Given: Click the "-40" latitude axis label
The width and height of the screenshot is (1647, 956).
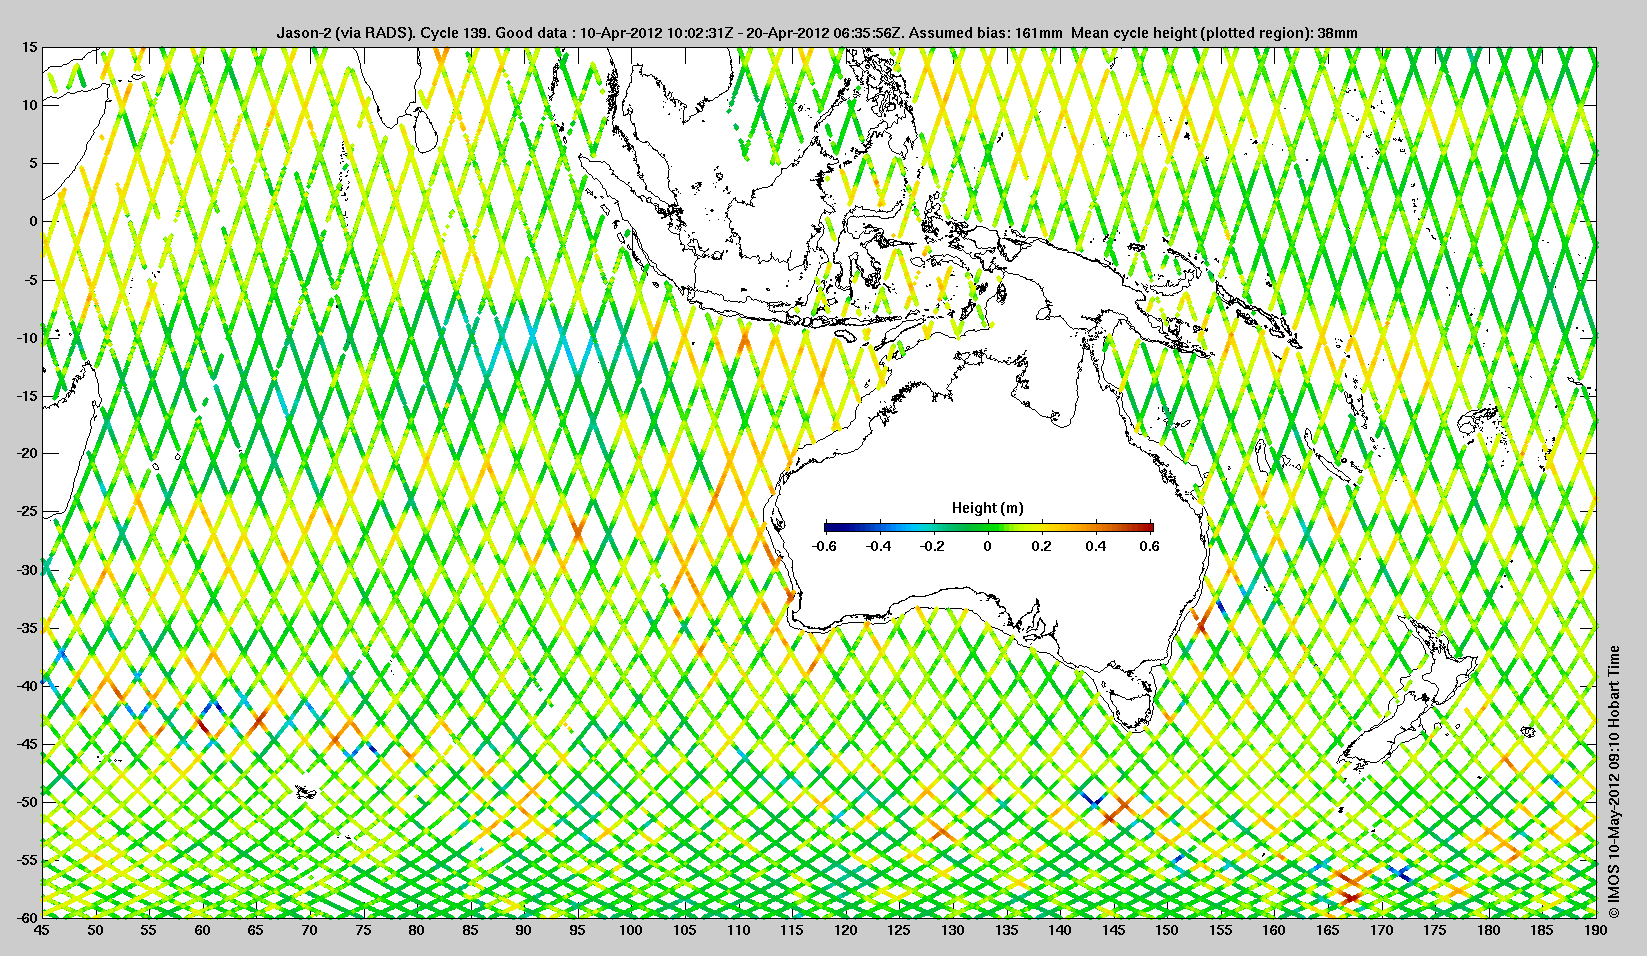Looking at the screenshot, I should [x=27, y=685].
